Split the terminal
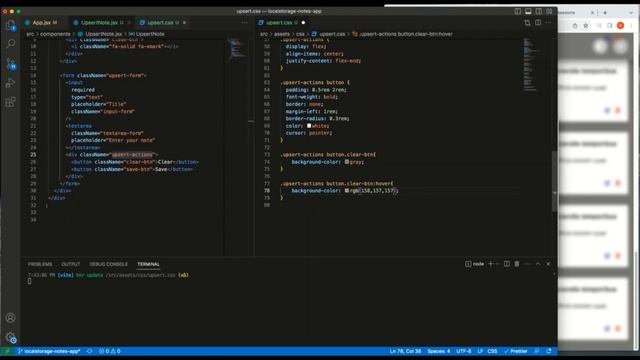 507,264
